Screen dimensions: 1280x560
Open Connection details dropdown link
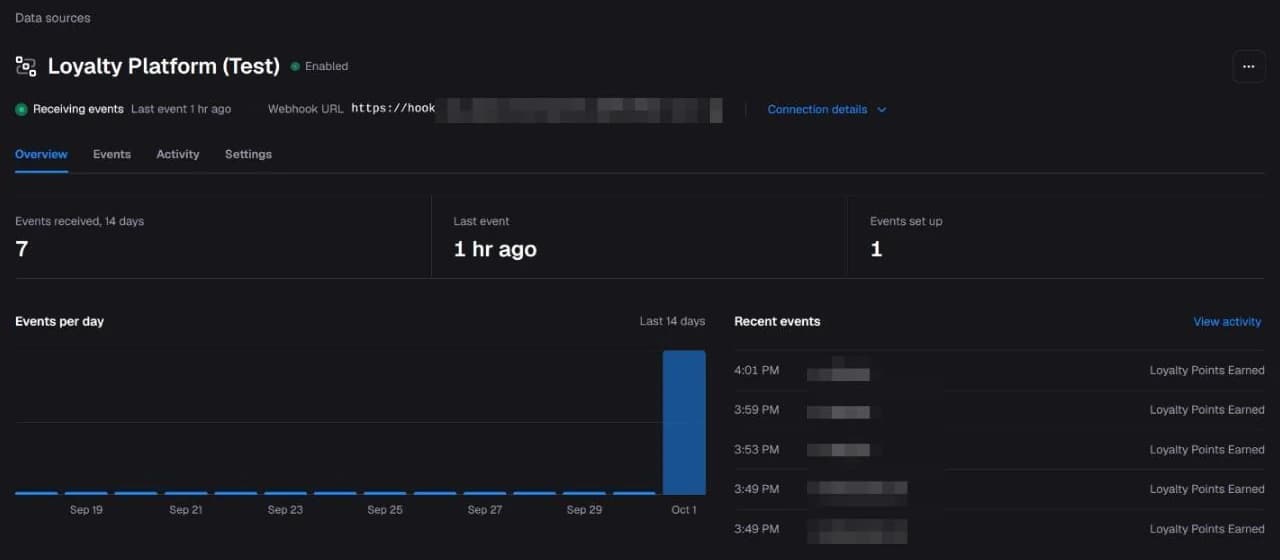[827, 109]
